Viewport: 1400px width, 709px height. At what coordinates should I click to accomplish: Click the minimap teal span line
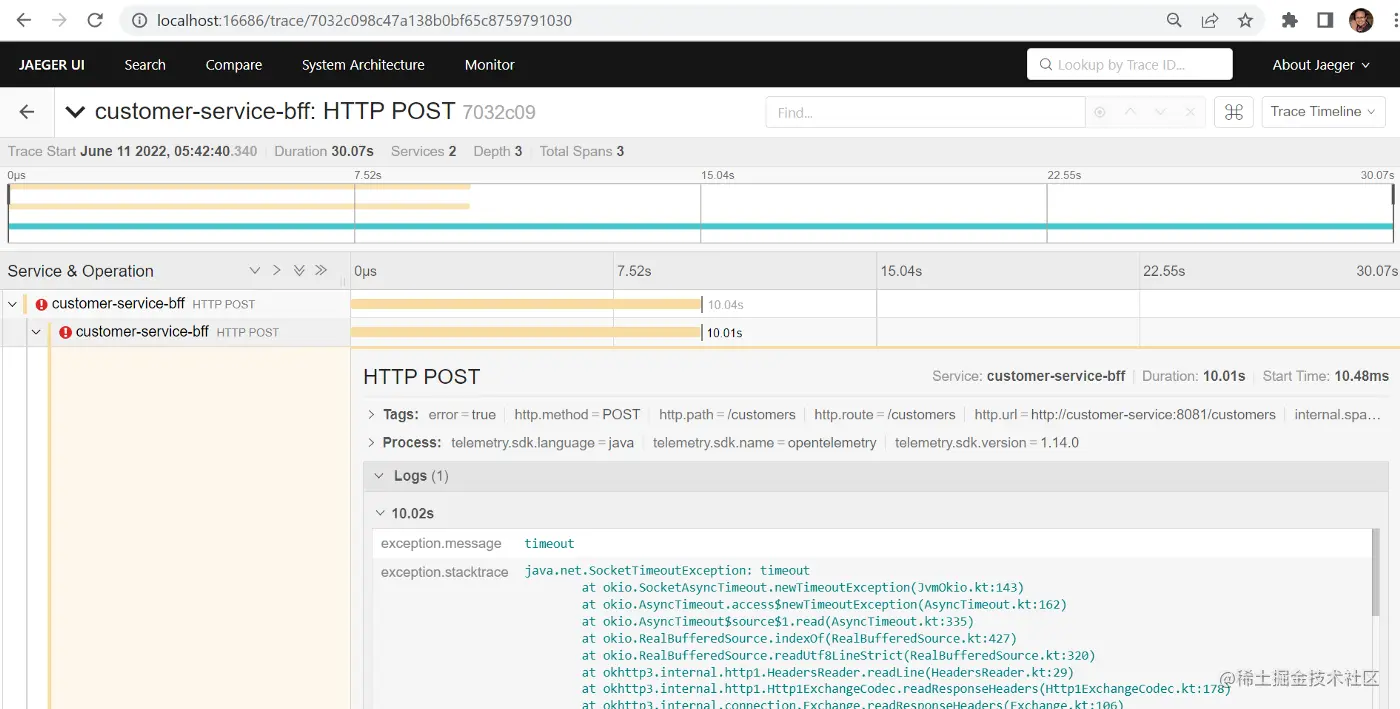[700, 226]
